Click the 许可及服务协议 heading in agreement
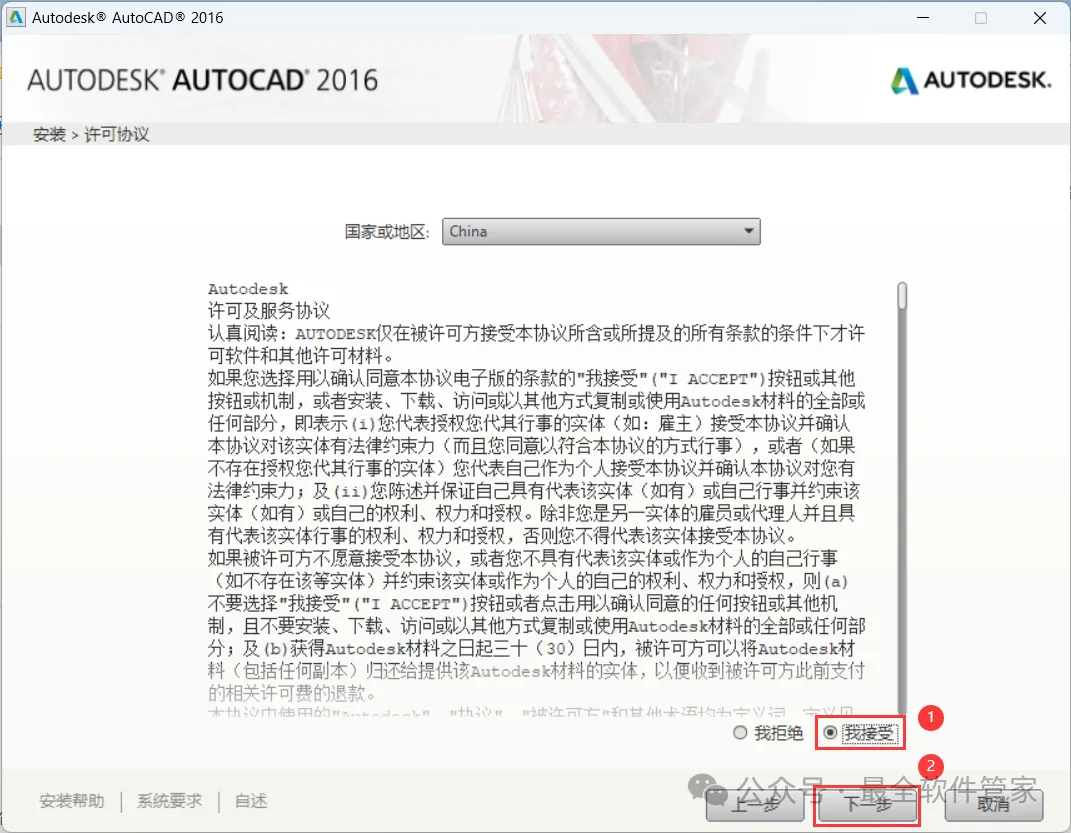Viewport: 1071px width, 833px height. (x=269, y=311)
